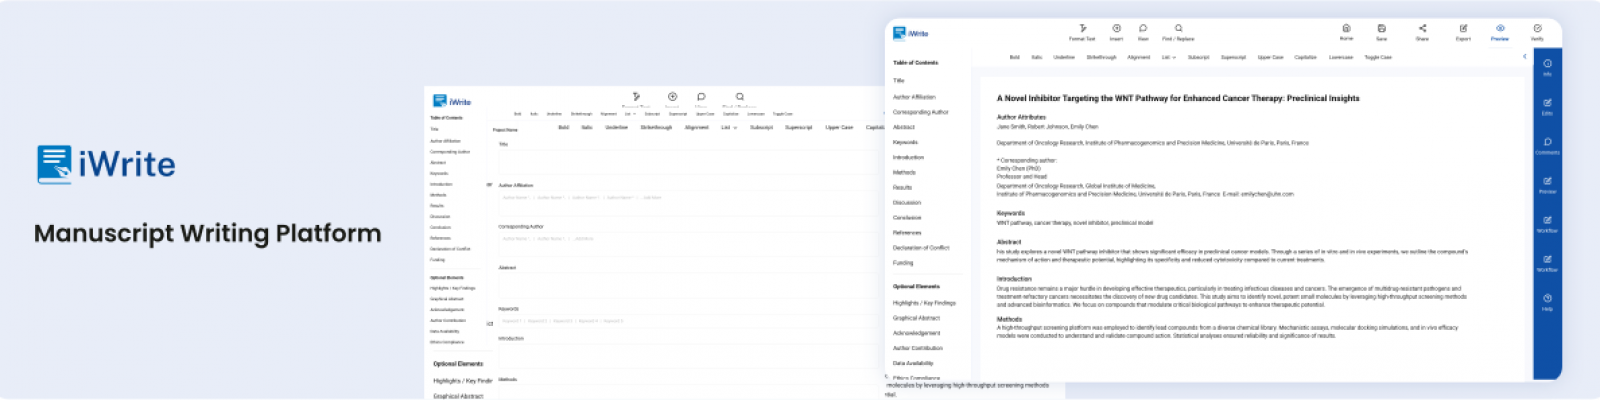Jump to Abstract in preview window contents
The height and width of the screenshot is (400, 1600).
[904, 127]
